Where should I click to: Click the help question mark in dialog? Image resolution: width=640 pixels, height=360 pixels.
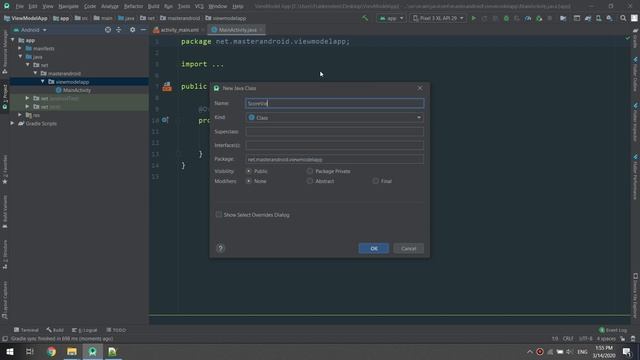click(x=220, y=248)
